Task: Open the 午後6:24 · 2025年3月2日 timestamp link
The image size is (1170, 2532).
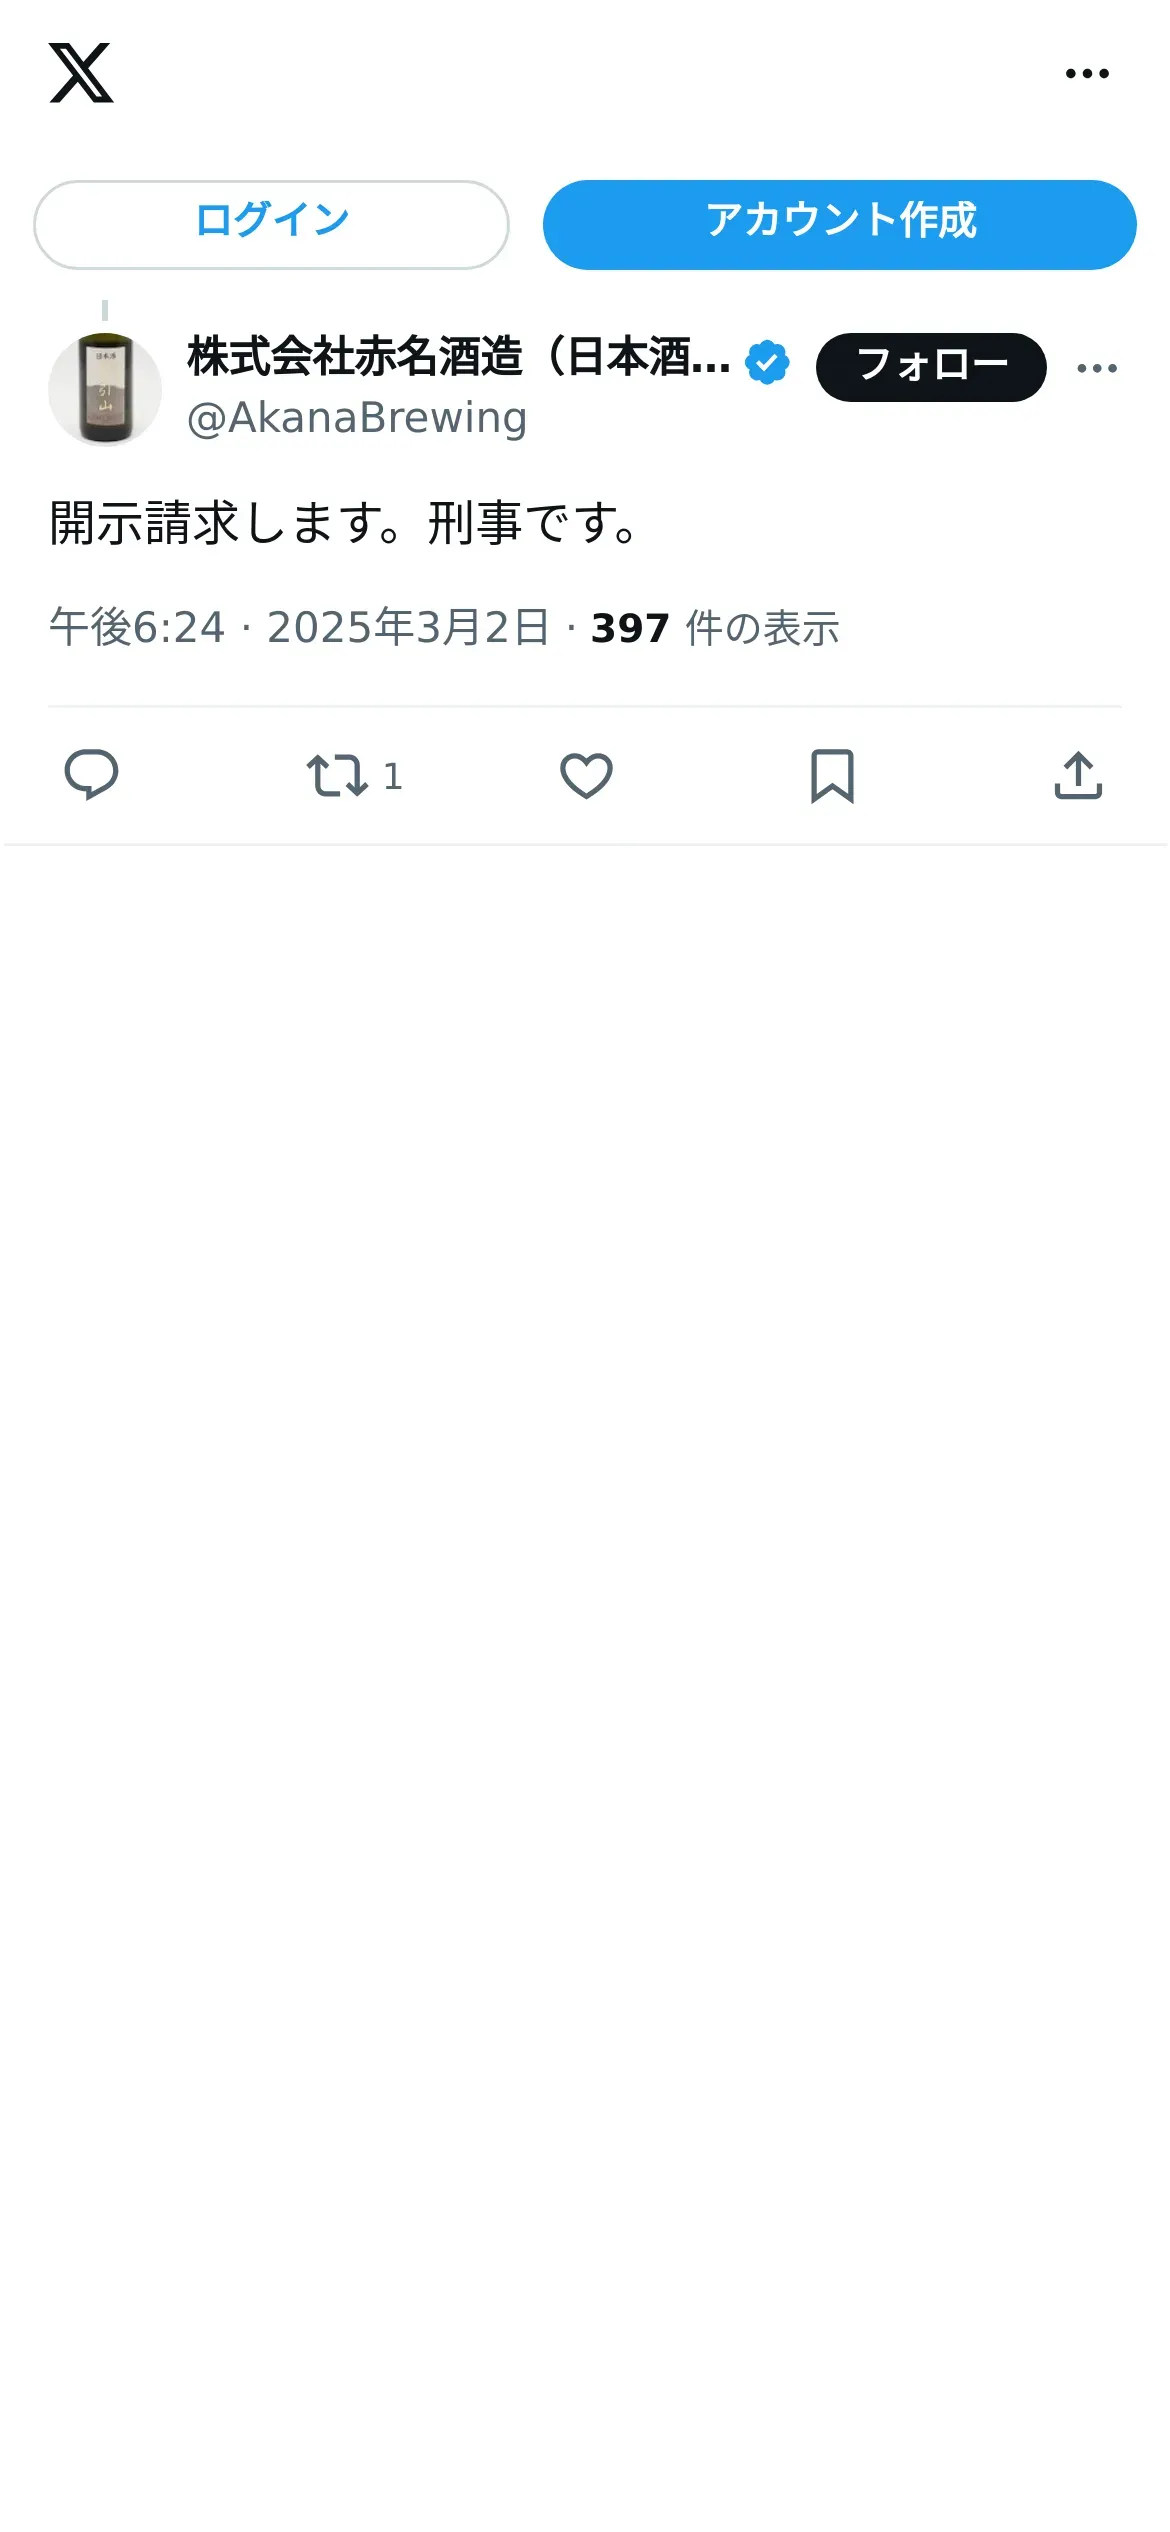Action: pyautogui.click(x=299, y=628)
